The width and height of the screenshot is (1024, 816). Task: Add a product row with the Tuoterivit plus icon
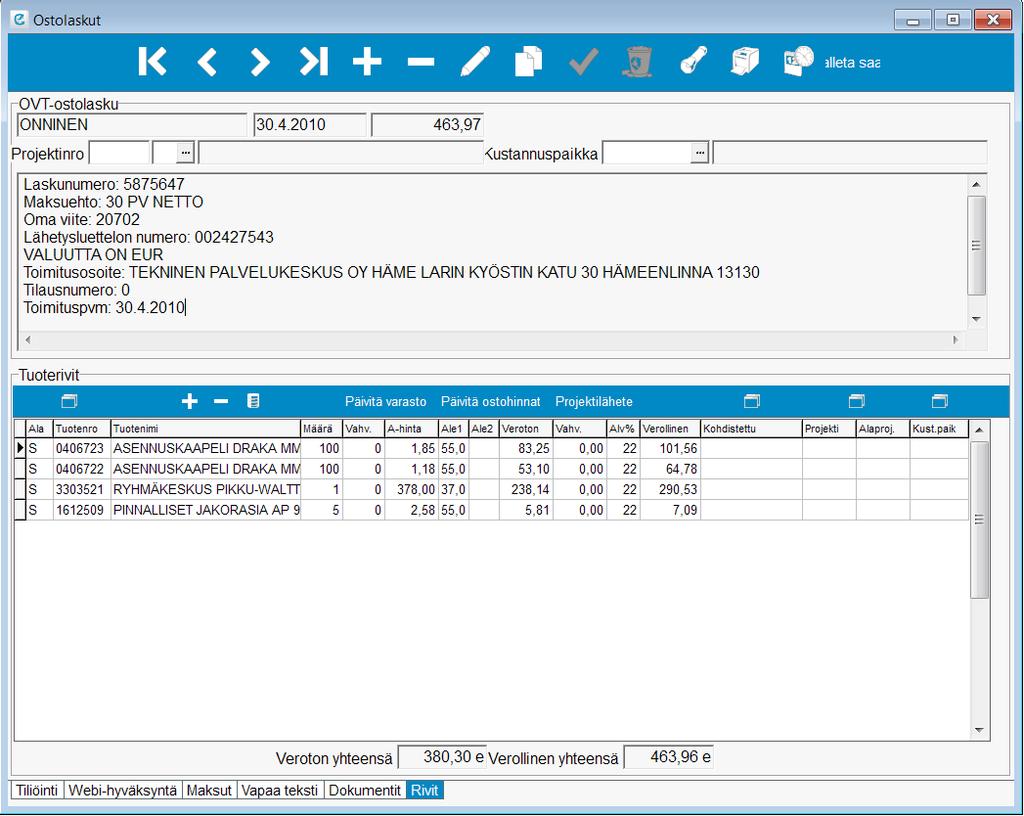[189, 401]
